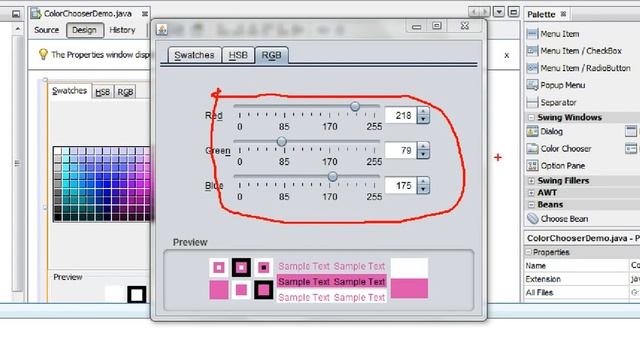The width and height of the screenshot is (640, 360).
Task: Open the Source view of ColorChooserDemo.java
Action: pos(47,30)
